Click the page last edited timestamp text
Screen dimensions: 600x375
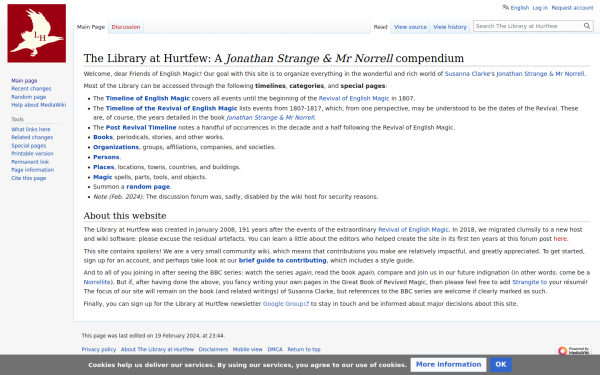coord(153,336)
